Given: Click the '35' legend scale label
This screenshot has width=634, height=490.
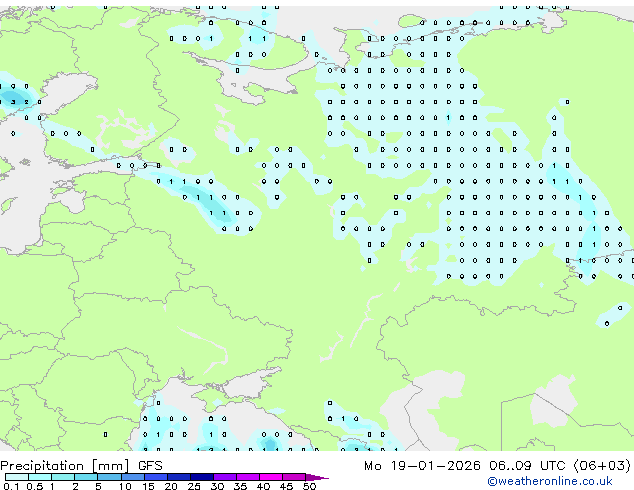Looking at the screenshot, I should (x=240, y=486).
